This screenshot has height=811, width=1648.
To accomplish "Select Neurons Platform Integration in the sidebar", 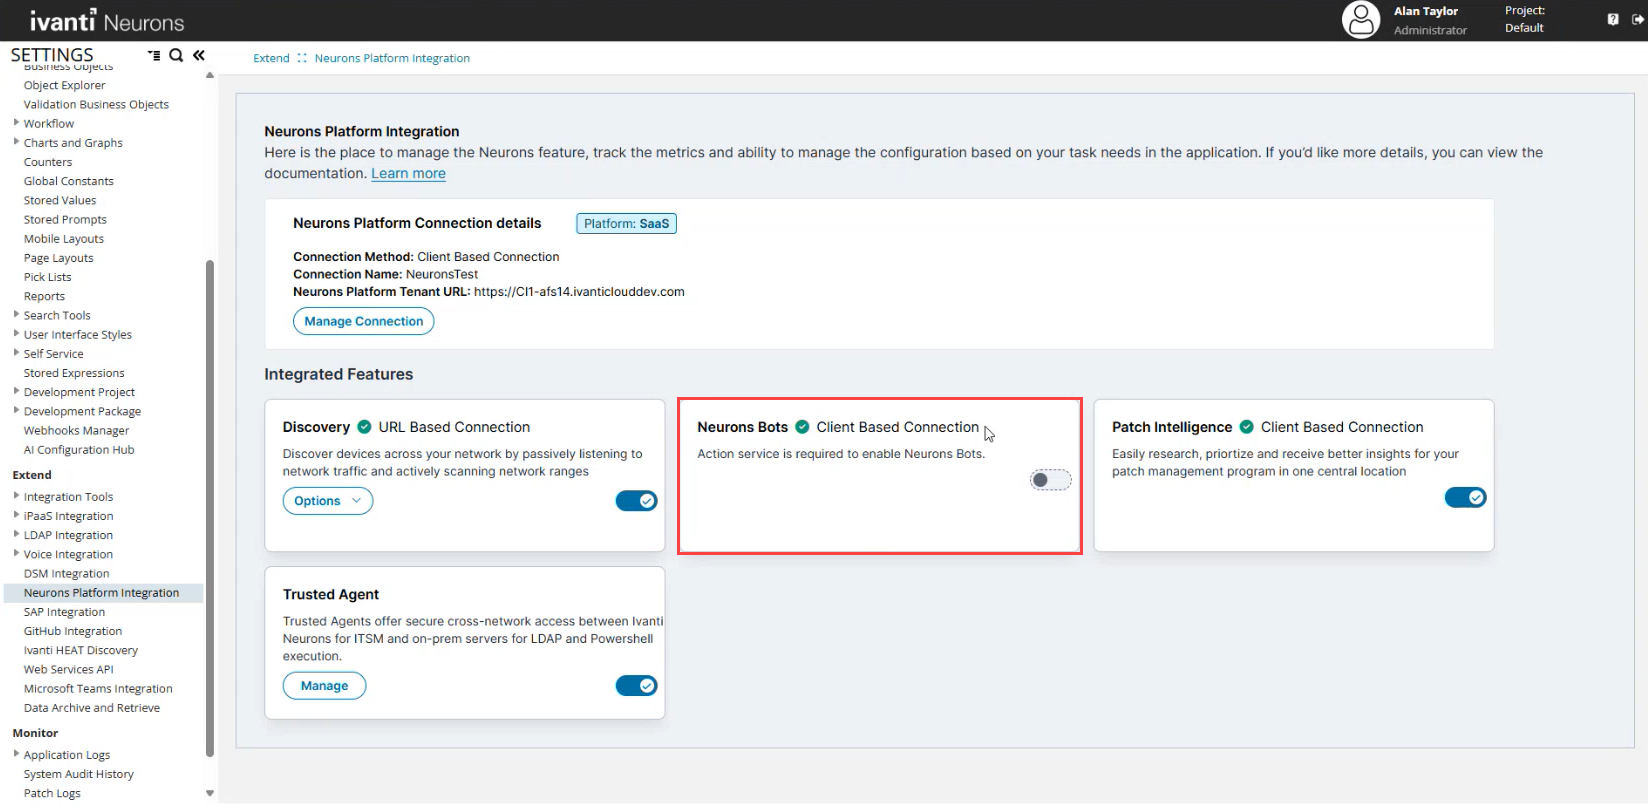I will tap(101, 593).
